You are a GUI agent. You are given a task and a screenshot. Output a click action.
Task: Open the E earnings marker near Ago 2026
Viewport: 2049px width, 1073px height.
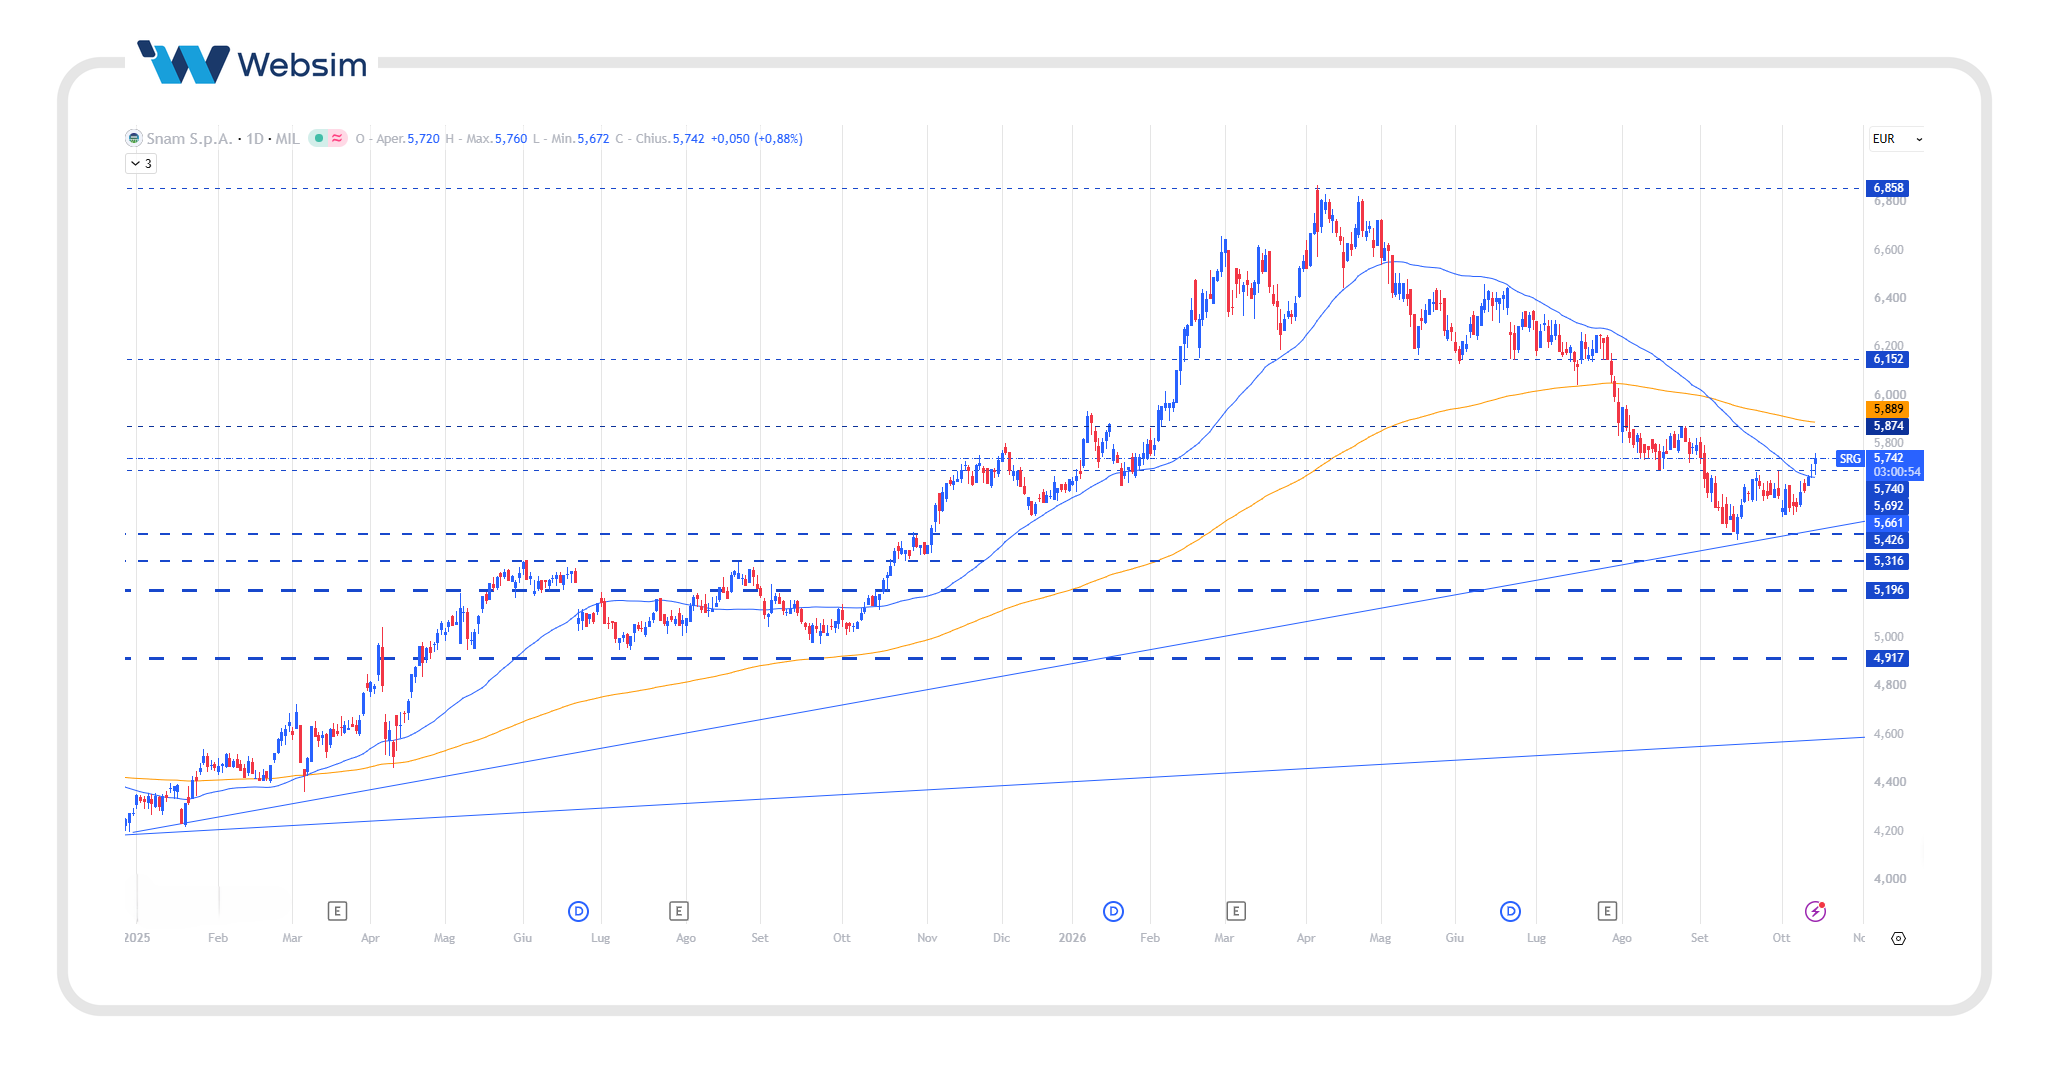1607,911
